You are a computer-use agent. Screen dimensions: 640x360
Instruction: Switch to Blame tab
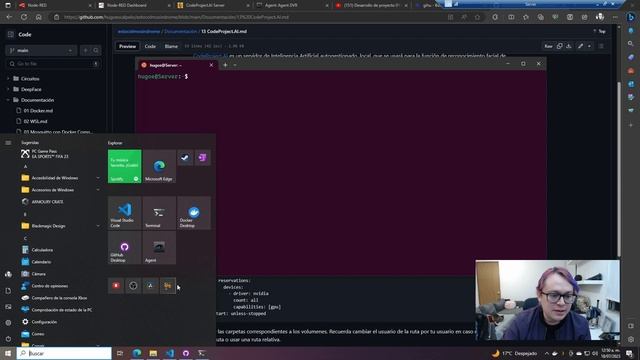171,46
